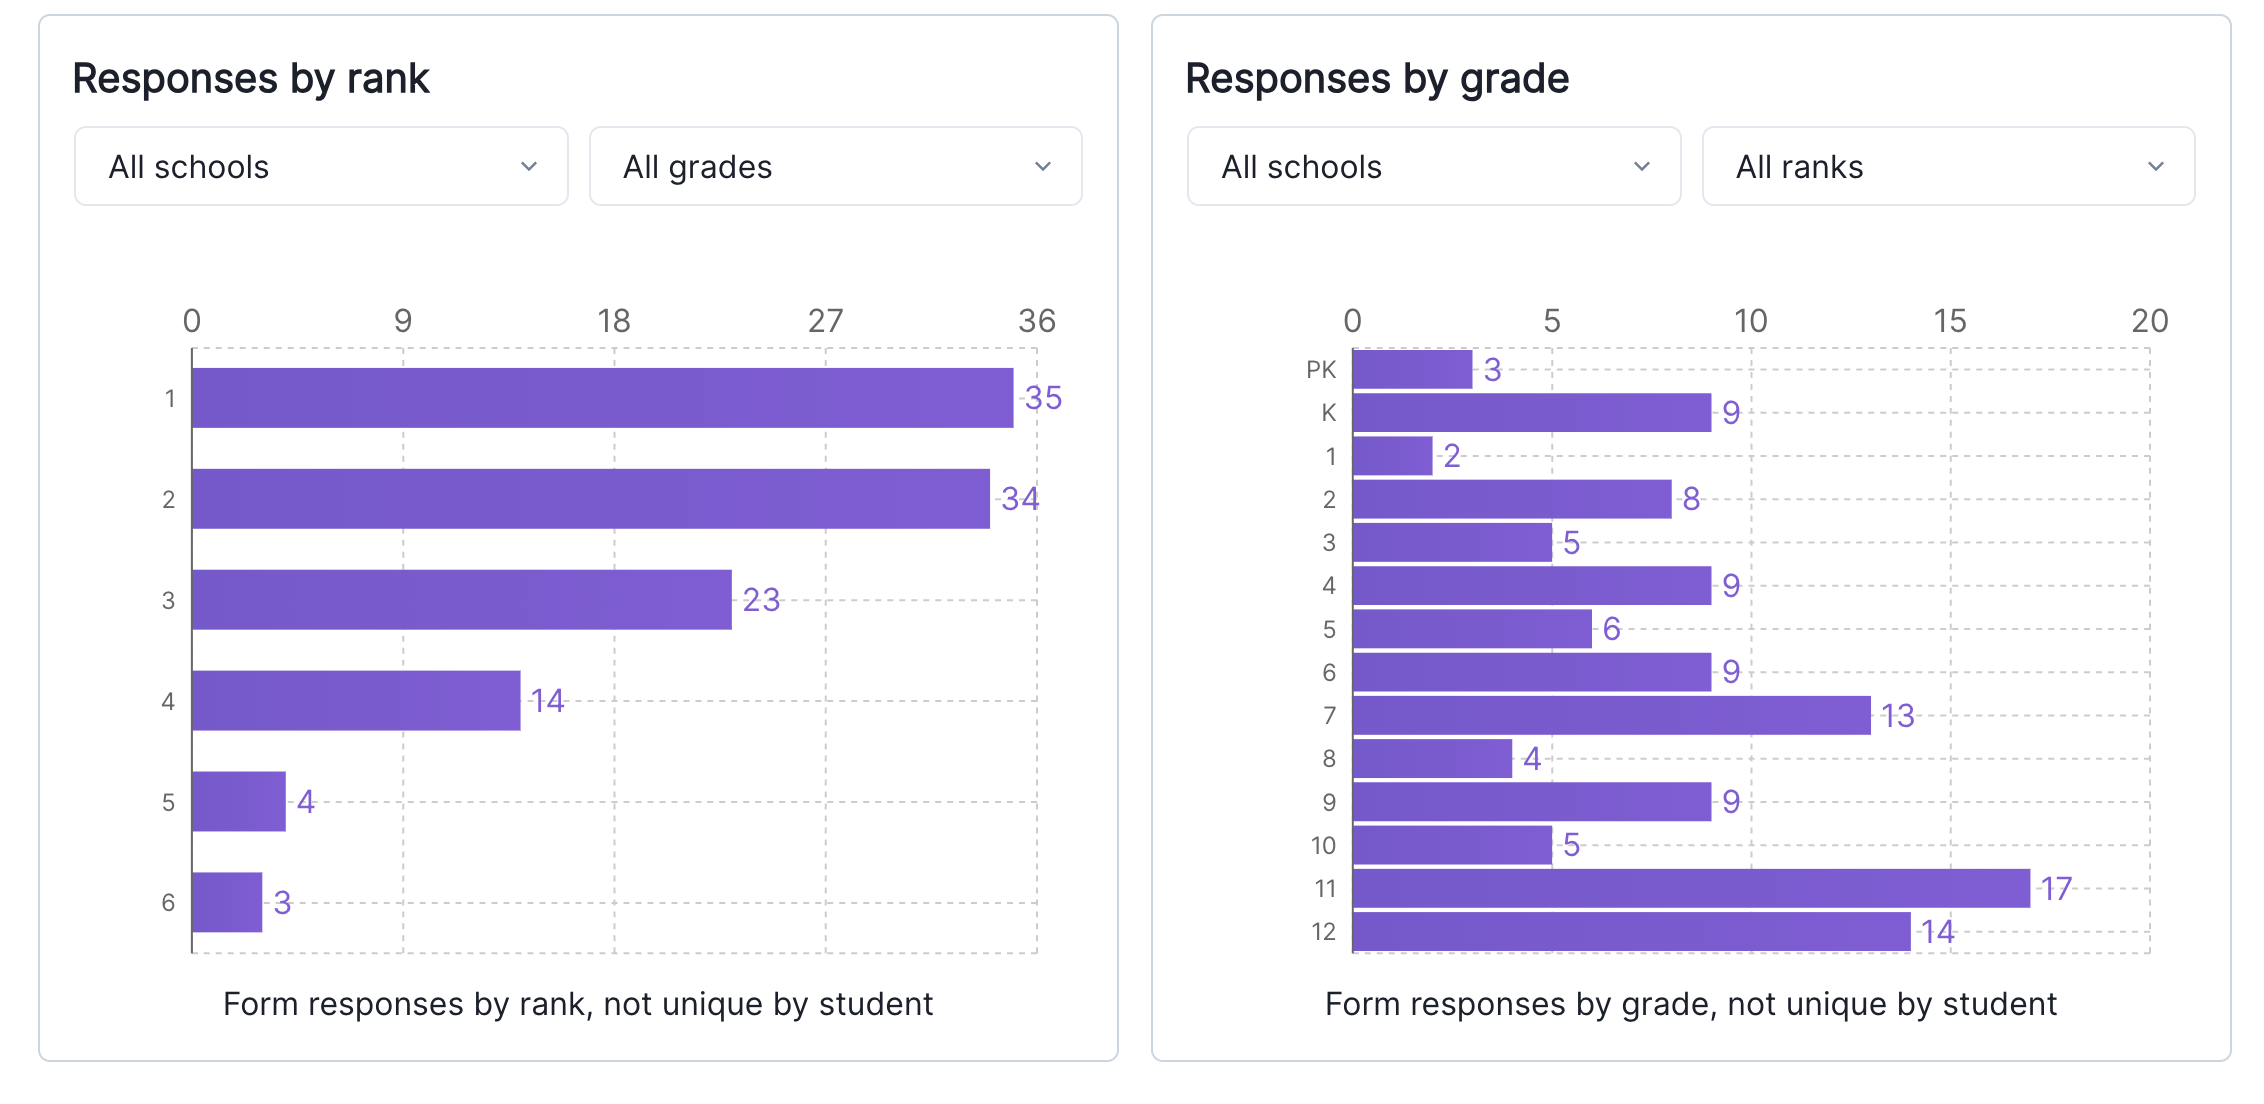Click the rank 6 bar showing 3
The image size is (2264, 1104).
pos(227,902)
